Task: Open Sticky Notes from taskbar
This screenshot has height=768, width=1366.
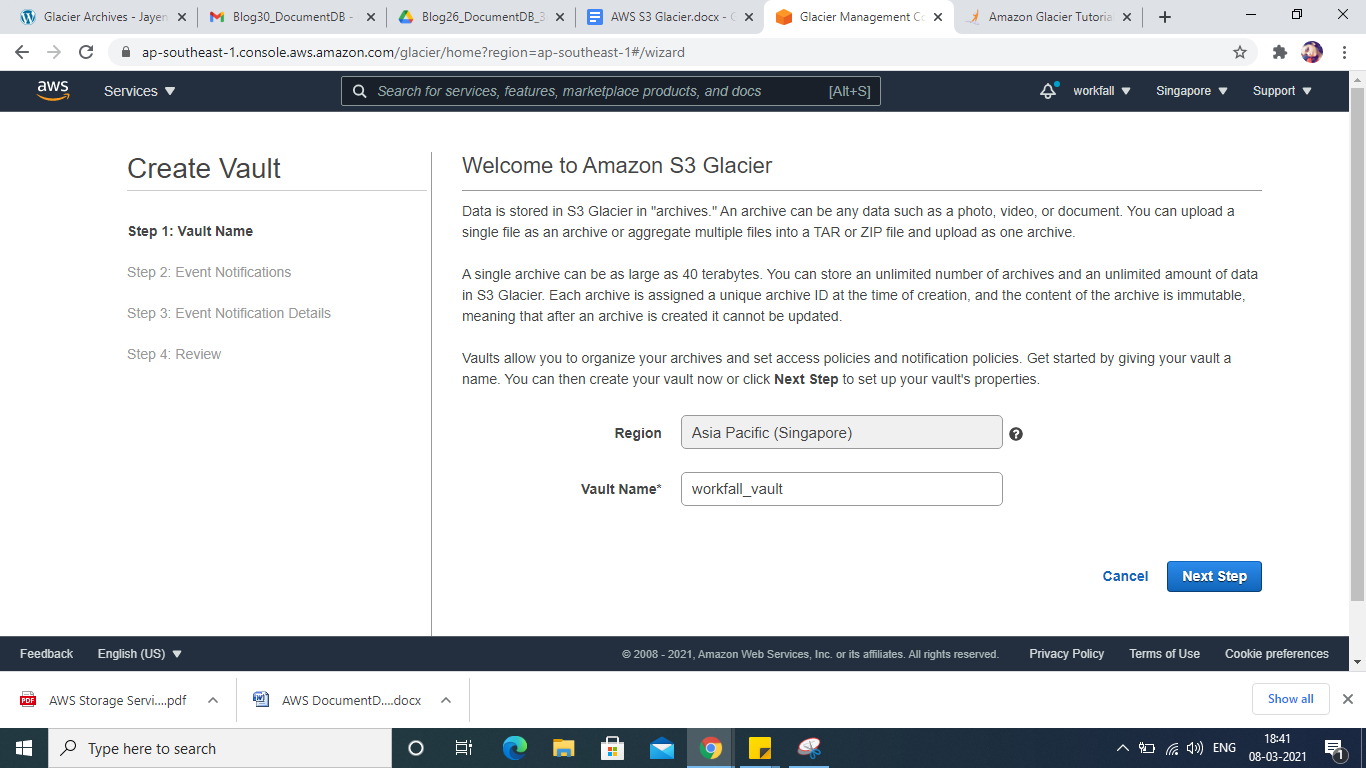Action: pos(759,748)
